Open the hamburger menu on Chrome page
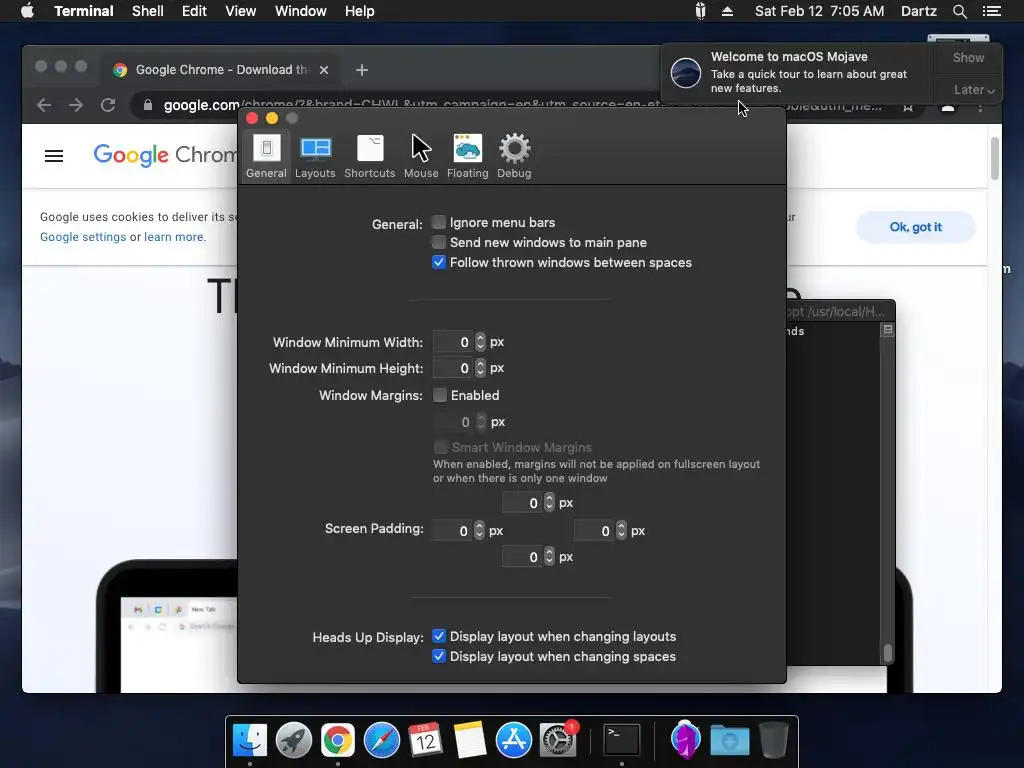The height and width of the screenshot is (768, 1024). coord(54,156)
